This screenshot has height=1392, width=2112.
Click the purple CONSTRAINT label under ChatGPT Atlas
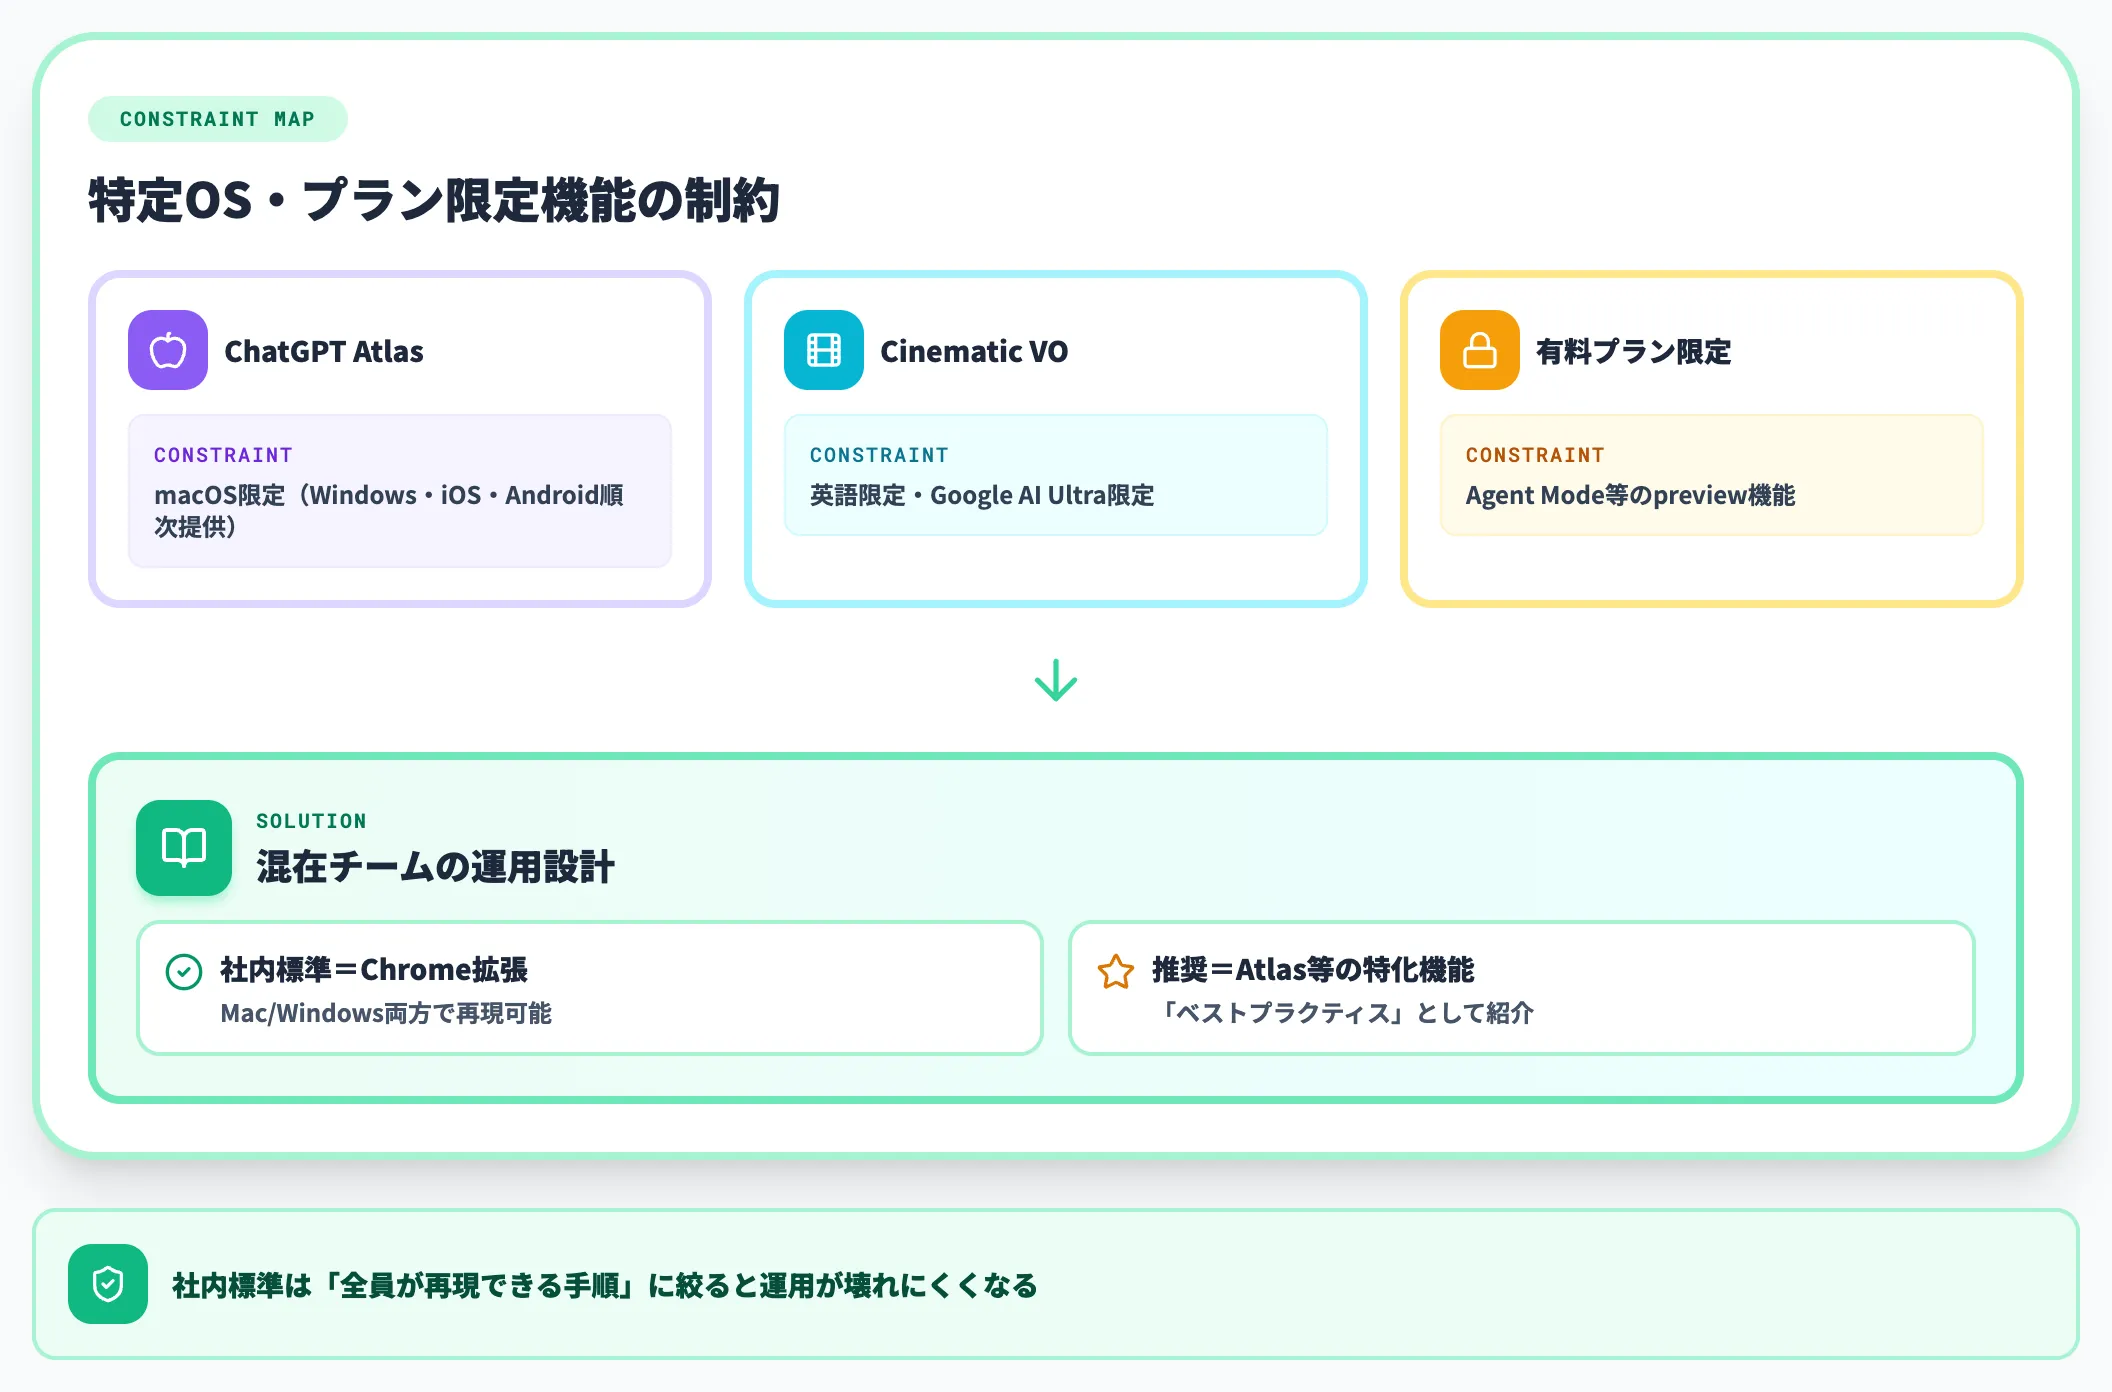pyautogui.click(x=224, y=455)
